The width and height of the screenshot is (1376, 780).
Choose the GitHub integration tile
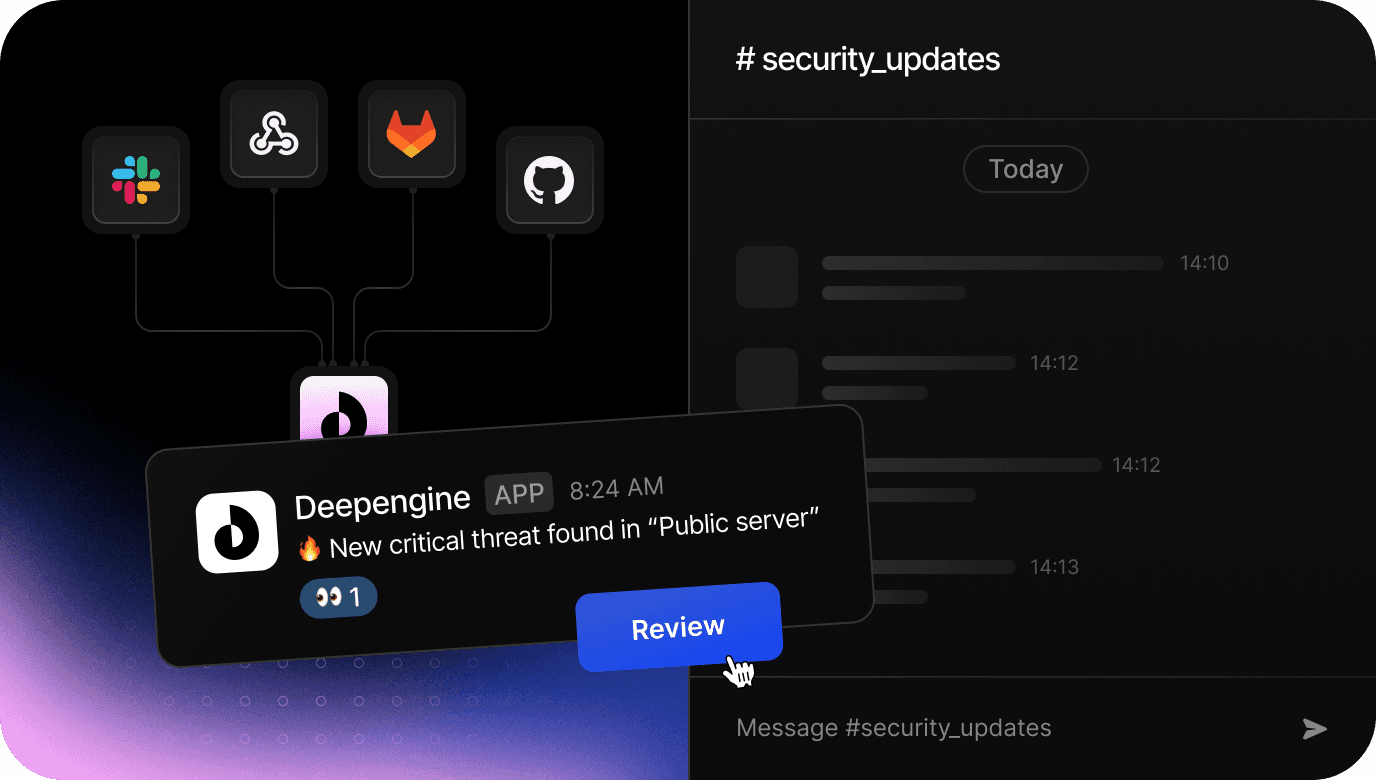tap(550, 180)
